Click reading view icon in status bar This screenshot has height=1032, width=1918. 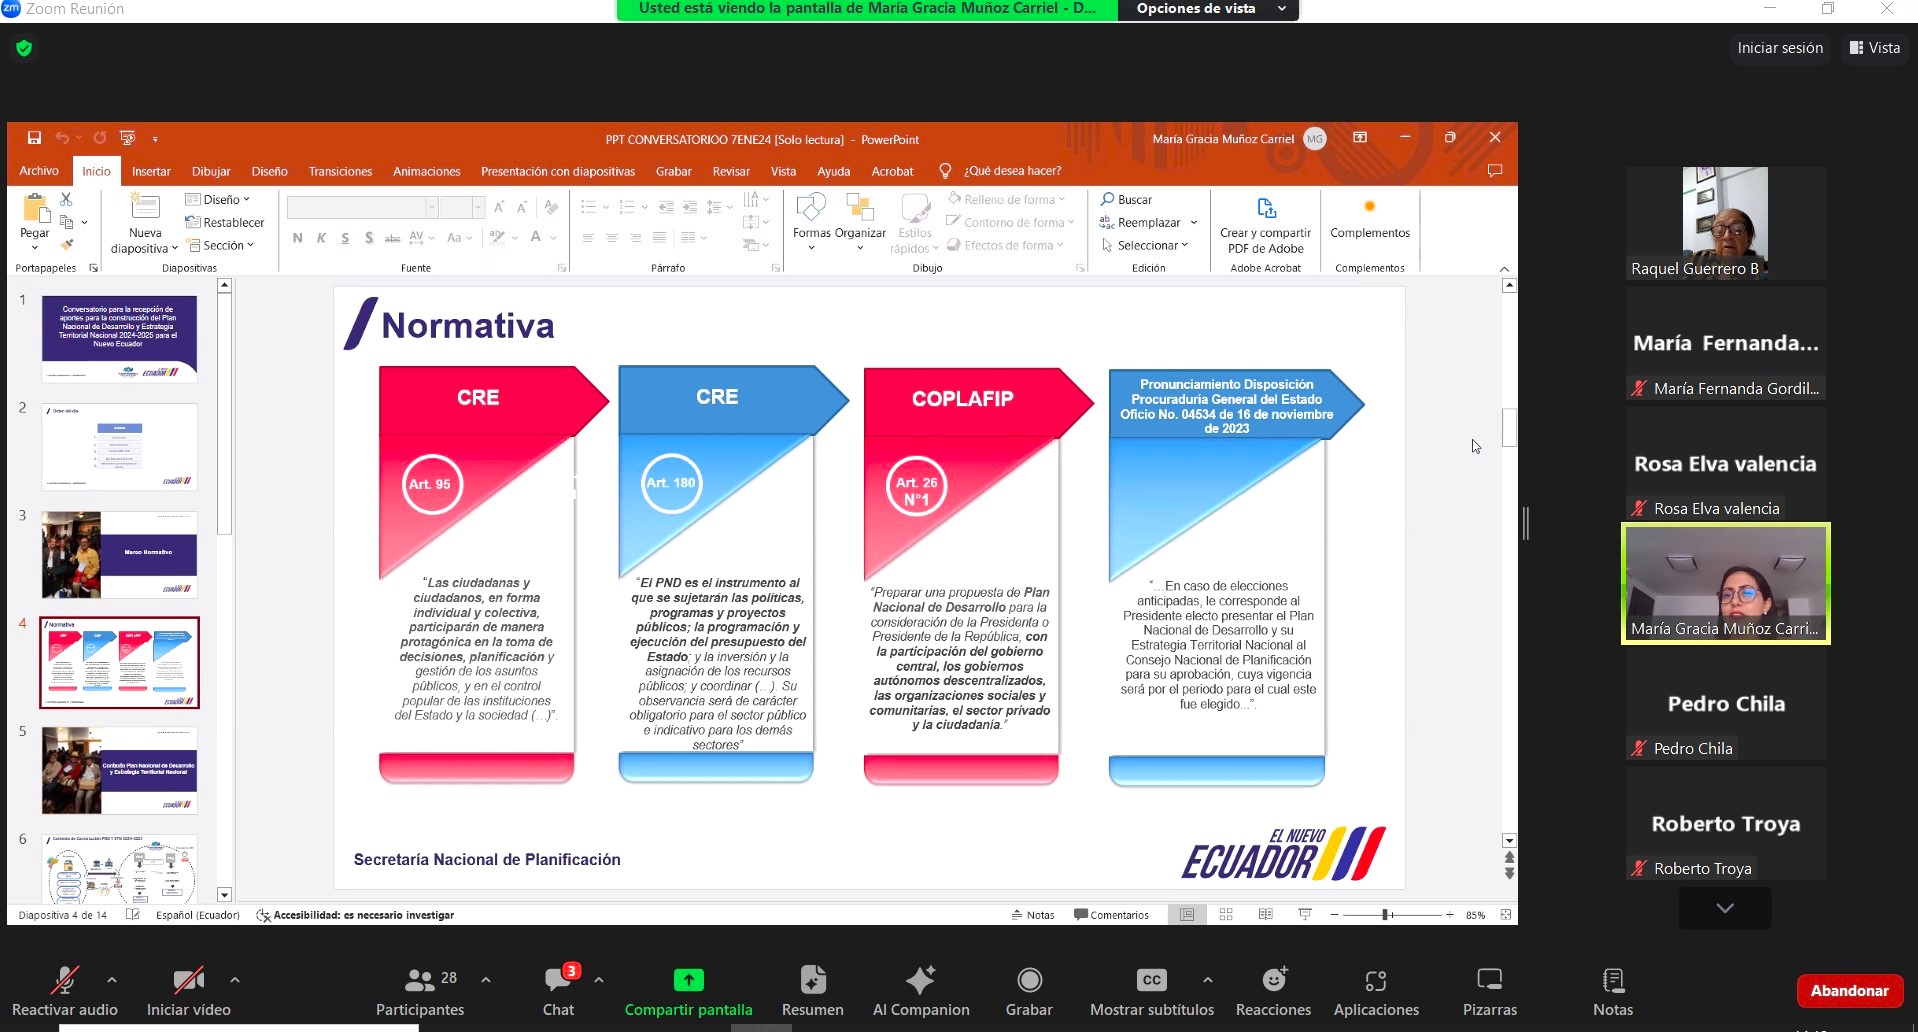[1266, 914]
